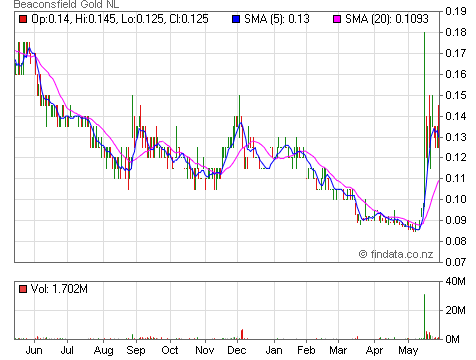Click the 0.08 price axis label
The width and height of the screenshot is (476, 360).
pyautogui.click(x=456, y=241)
